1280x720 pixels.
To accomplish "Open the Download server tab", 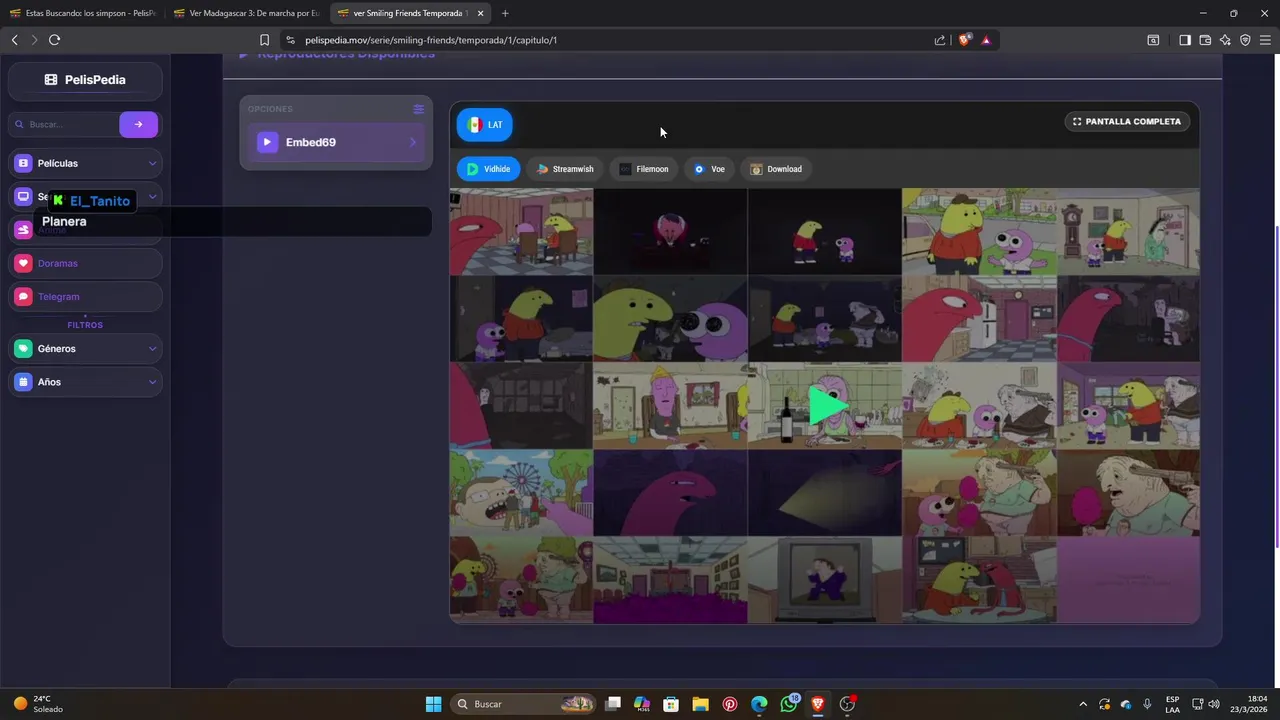I will [777, 169].
